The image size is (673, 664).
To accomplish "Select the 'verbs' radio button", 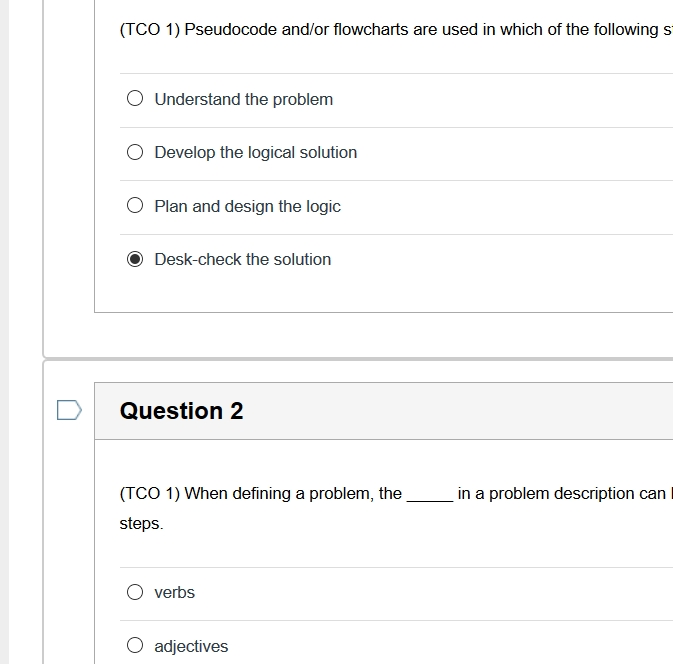I will [135, 592].
